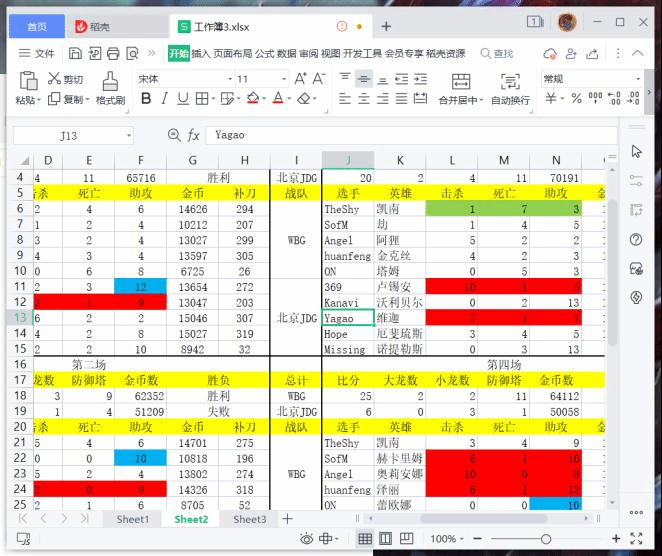The height and width of the screenshot is (556, 662).
Task: Select the Format Painter brush
Action: [110, 81]
